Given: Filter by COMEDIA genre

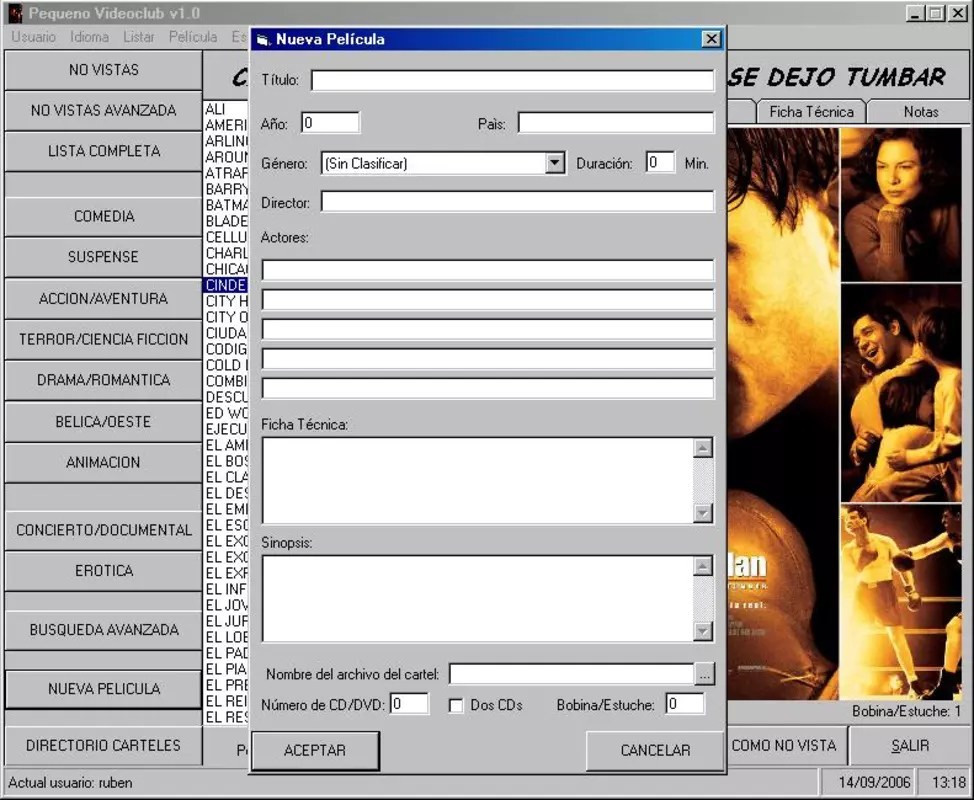Looking at the screenshot, I should click(104, 216).
